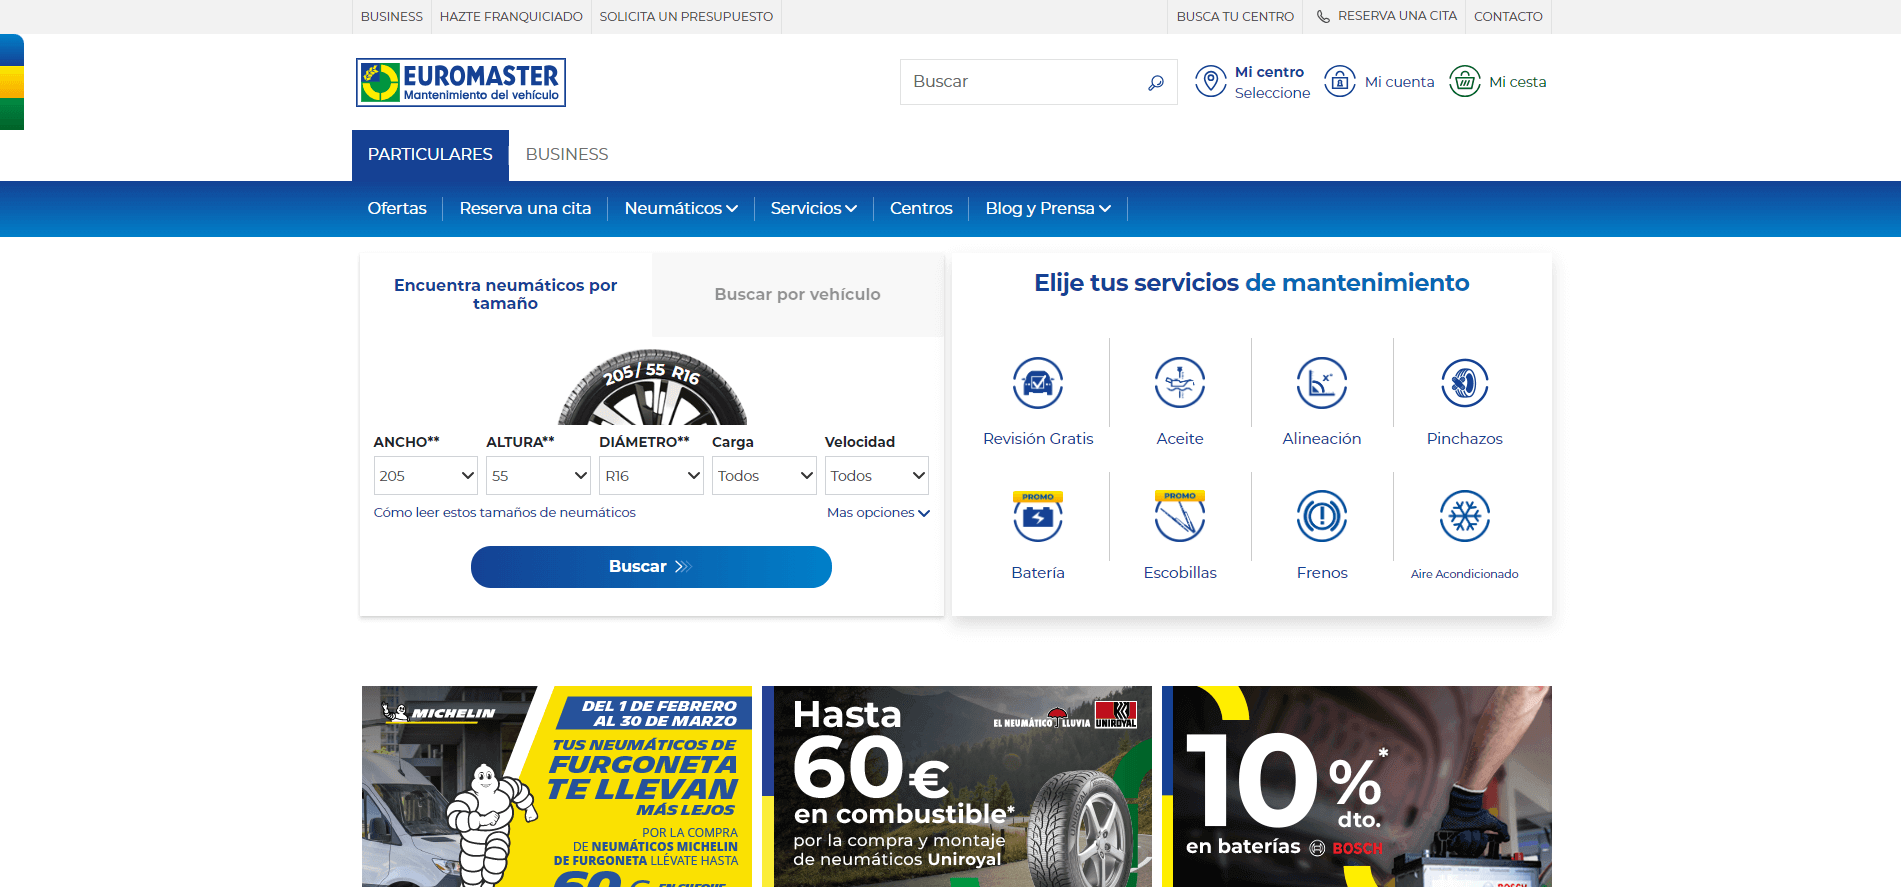This screenshot has height=887, width=1901.
Task: Switch to the Particulares tab
Action: pos(430,155)
